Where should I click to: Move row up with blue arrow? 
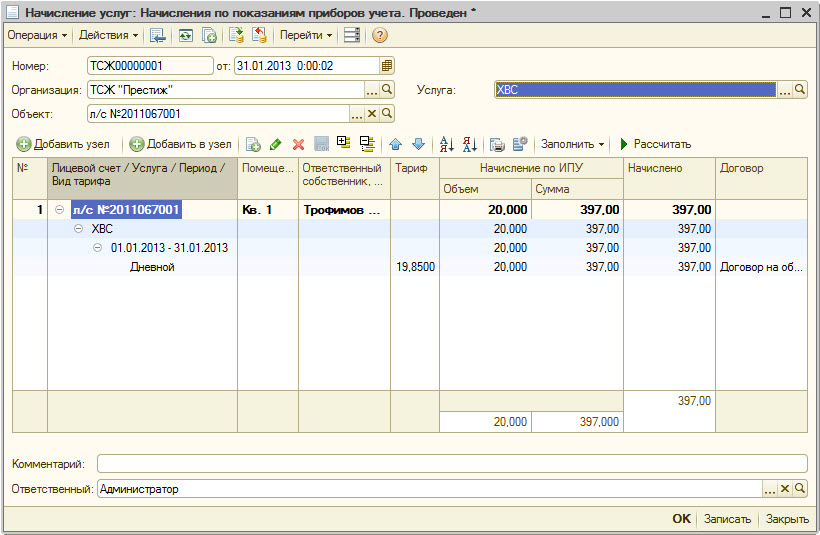point(396,144)
